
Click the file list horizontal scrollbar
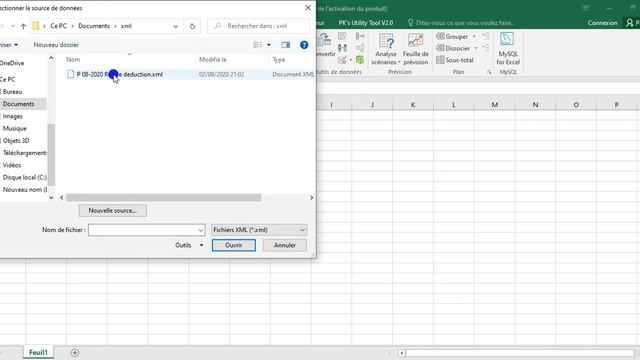pos(164,198)
